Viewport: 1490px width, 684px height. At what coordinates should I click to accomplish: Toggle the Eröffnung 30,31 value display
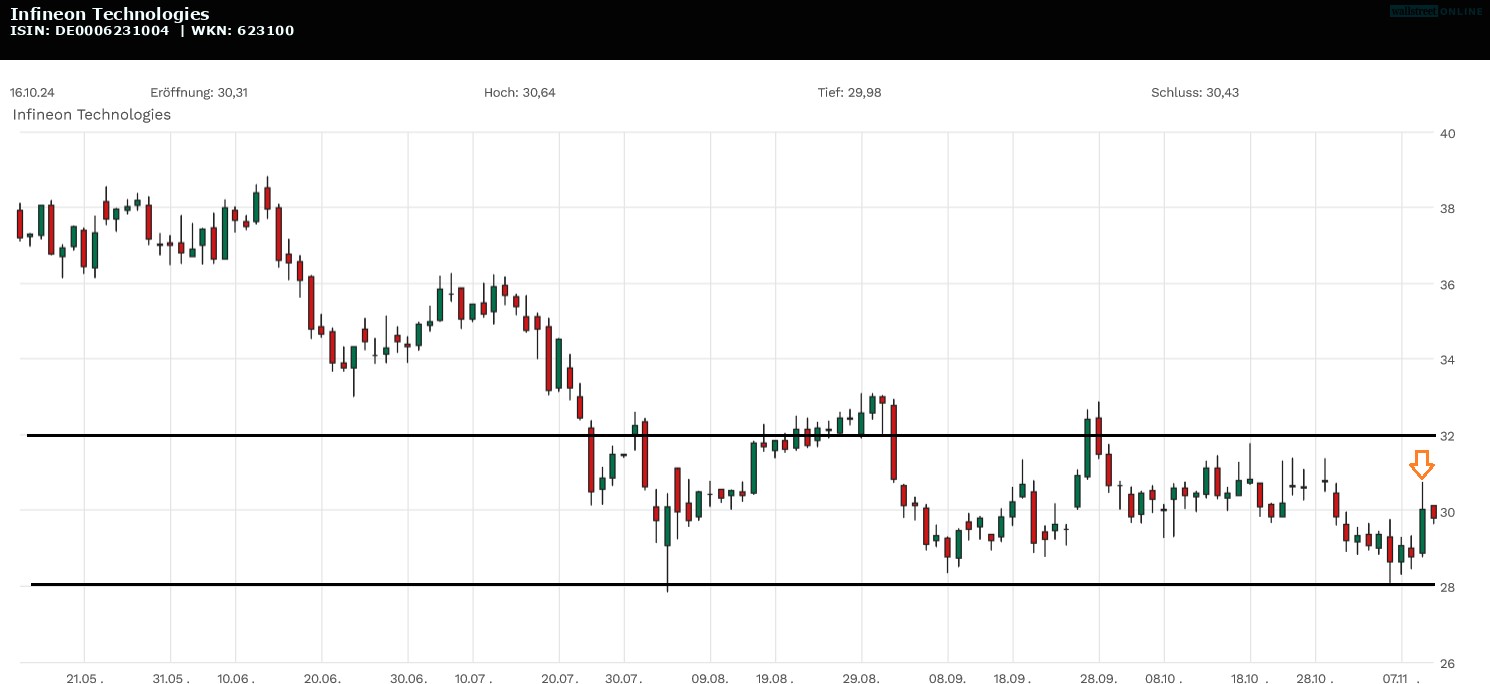tap(199, 92)
